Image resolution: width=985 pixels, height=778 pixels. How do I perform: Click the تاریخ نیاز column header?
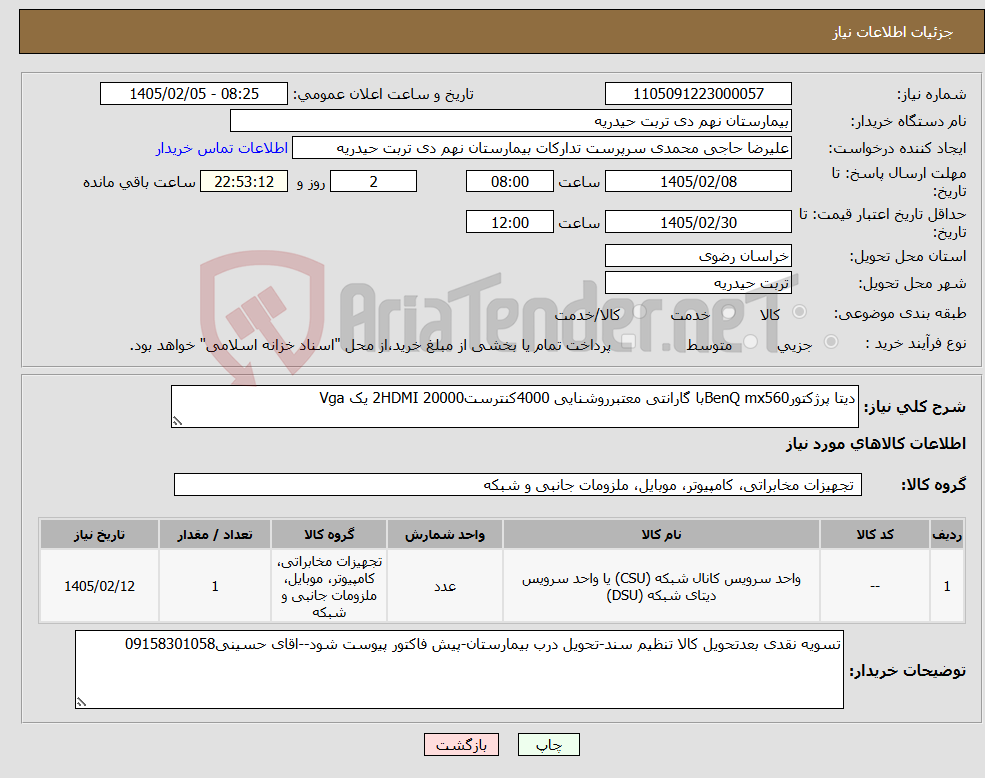(99, 534)
